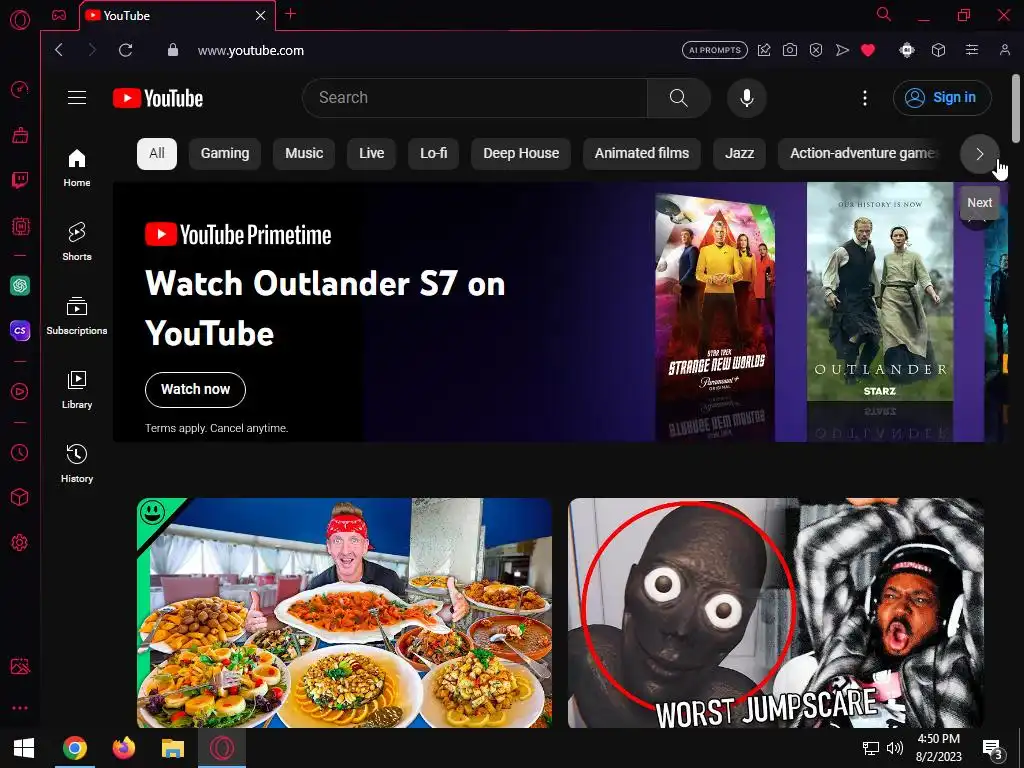Open Player sidebar icon
1024x768 pixels.
(20, 391)
